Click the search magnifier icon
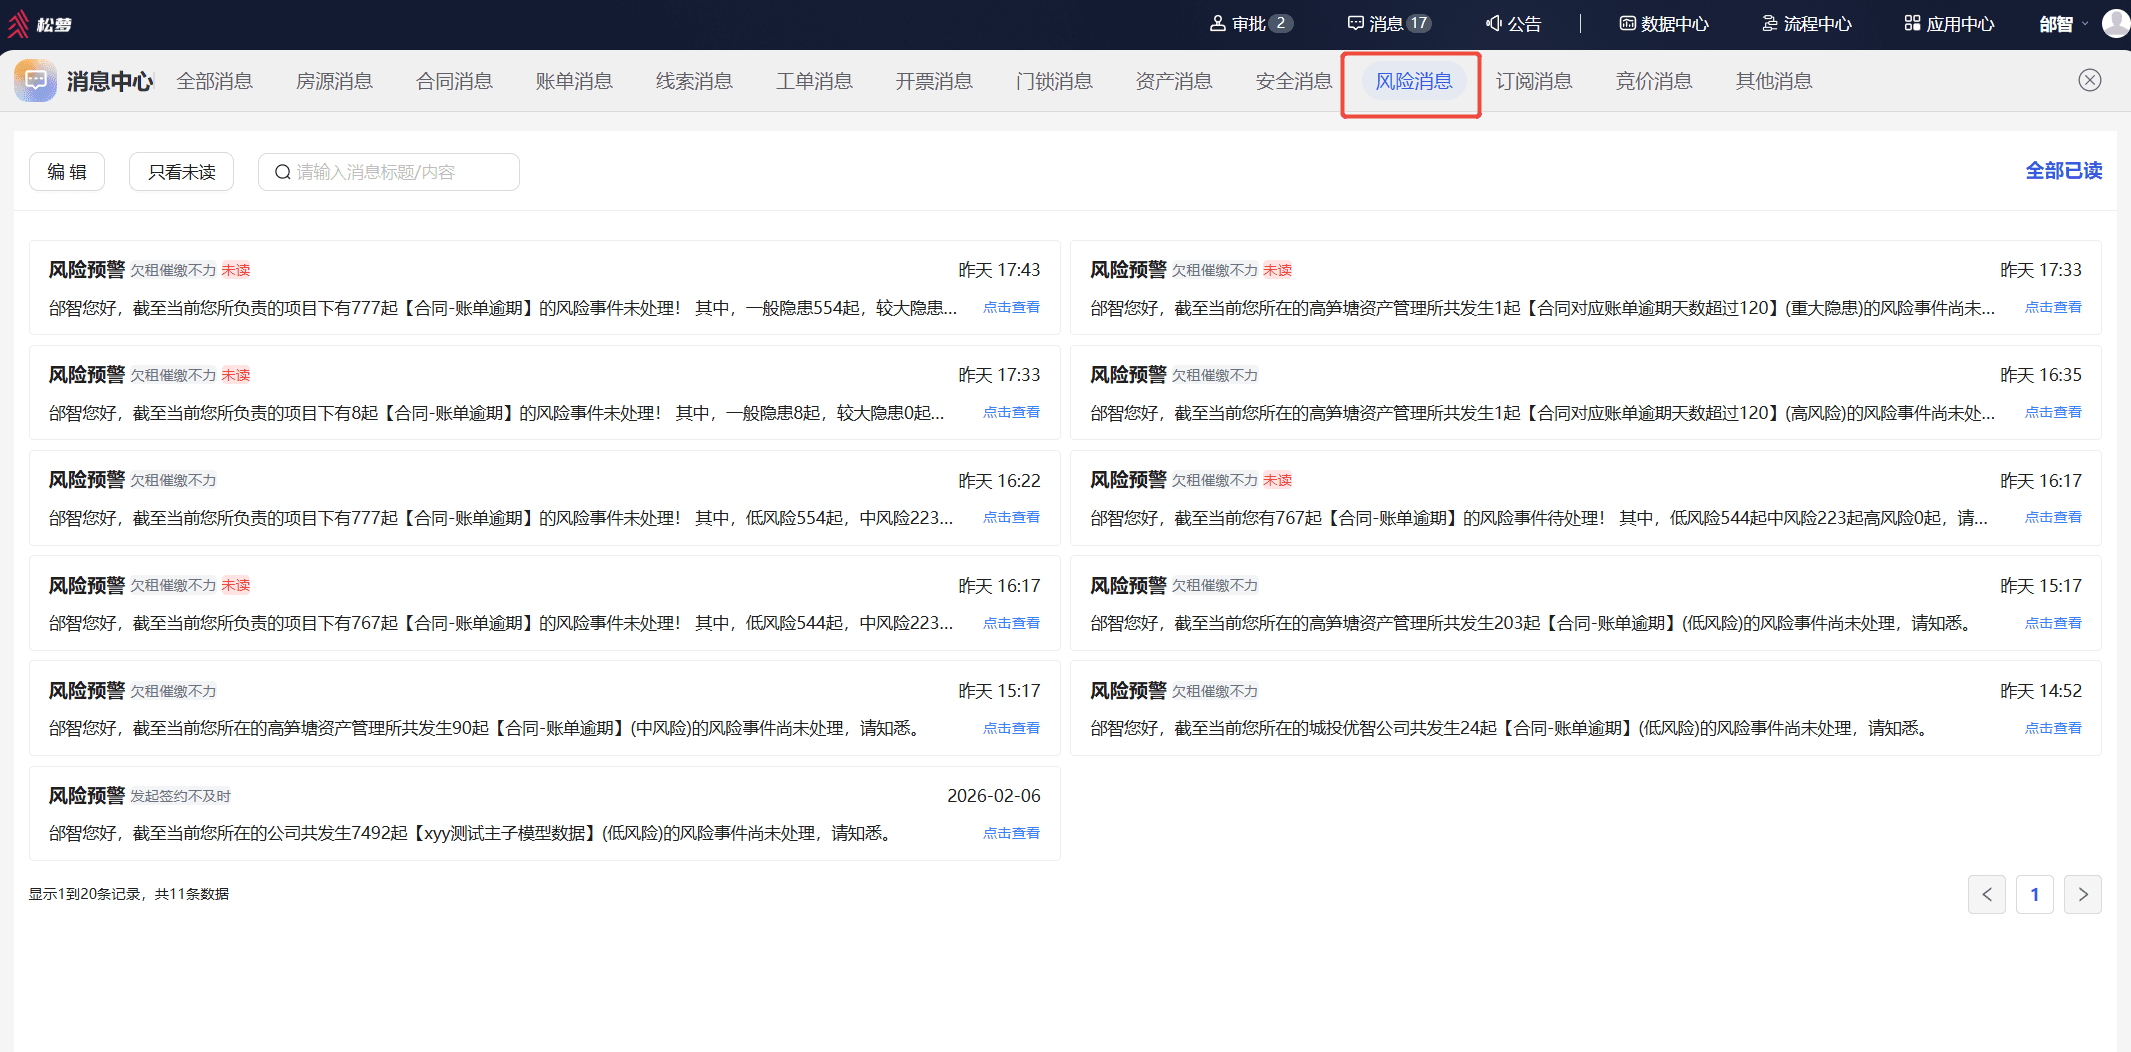Image resolution: width=2131 pixels, height=1052 pixels. [283, 172]
